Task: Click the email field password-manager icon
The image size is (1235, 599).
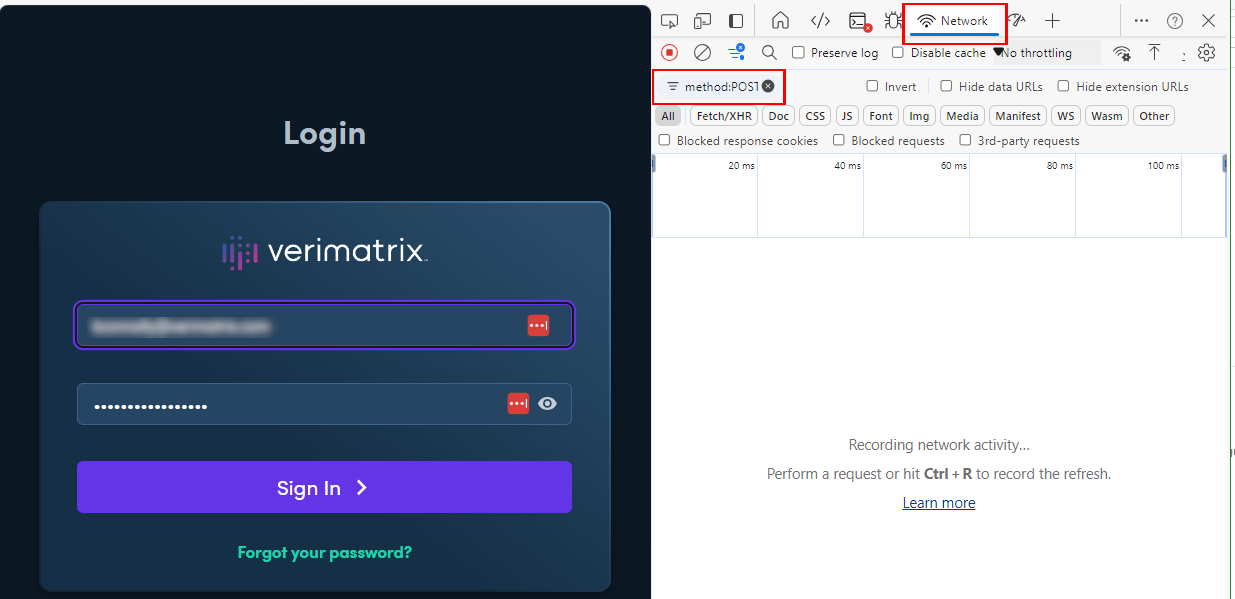Action: tap(538, 325)
